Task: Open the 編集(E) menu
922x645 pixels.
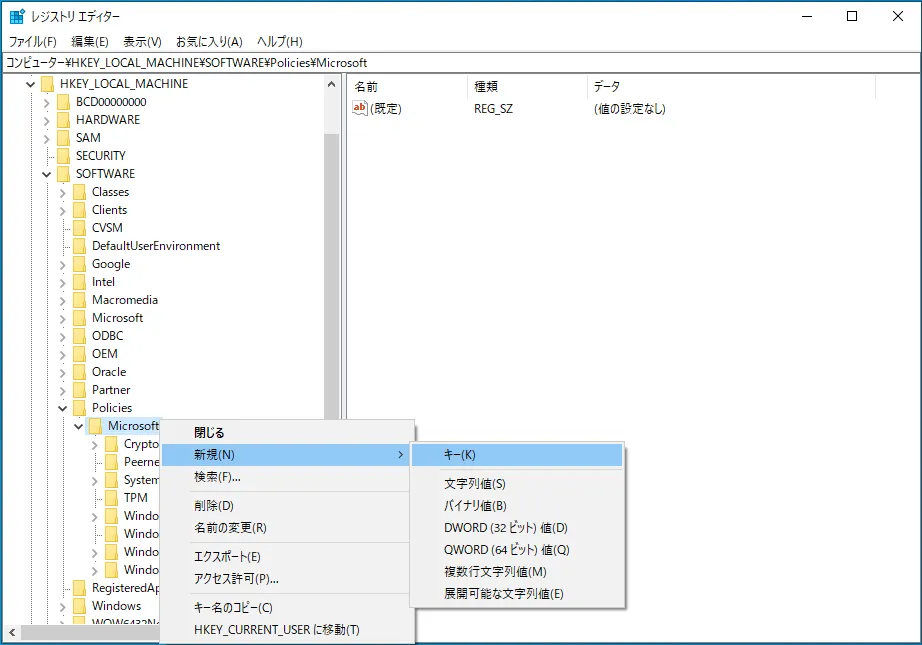Action: pyautogui.click(x=90, y=42)
